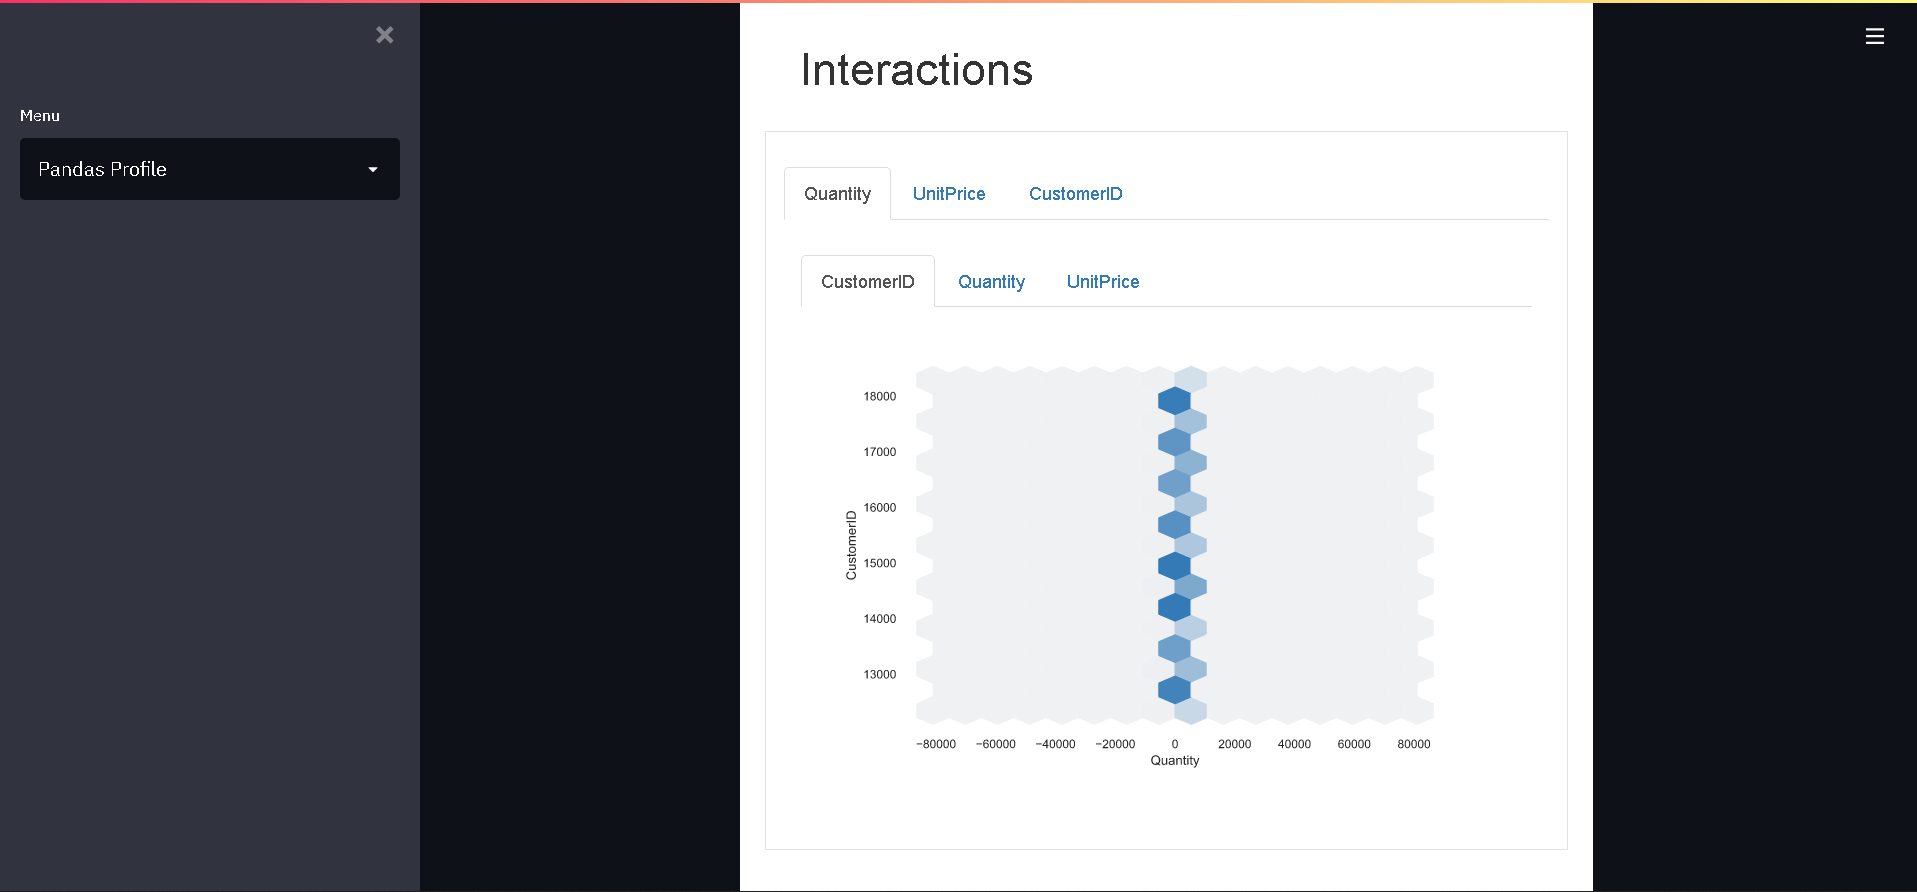The width and height of the screenshot is (1917, 892).
Task: Click the Menu label in sidebar
Action: 40,116
